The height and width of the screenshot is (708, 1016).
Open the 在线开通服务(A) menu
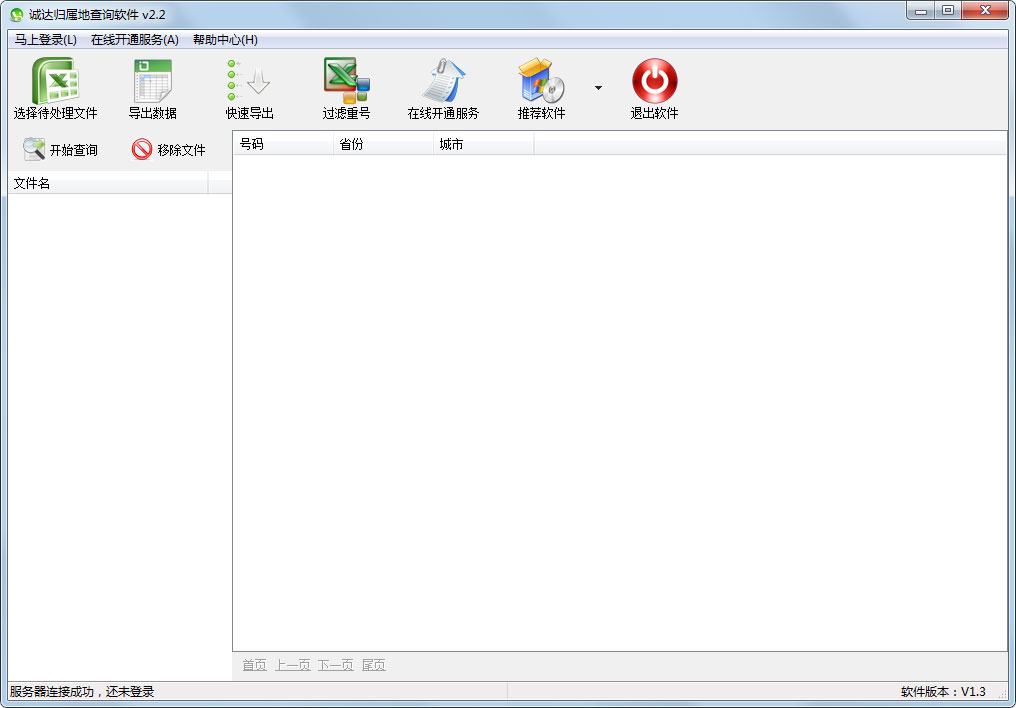(134, 40)
